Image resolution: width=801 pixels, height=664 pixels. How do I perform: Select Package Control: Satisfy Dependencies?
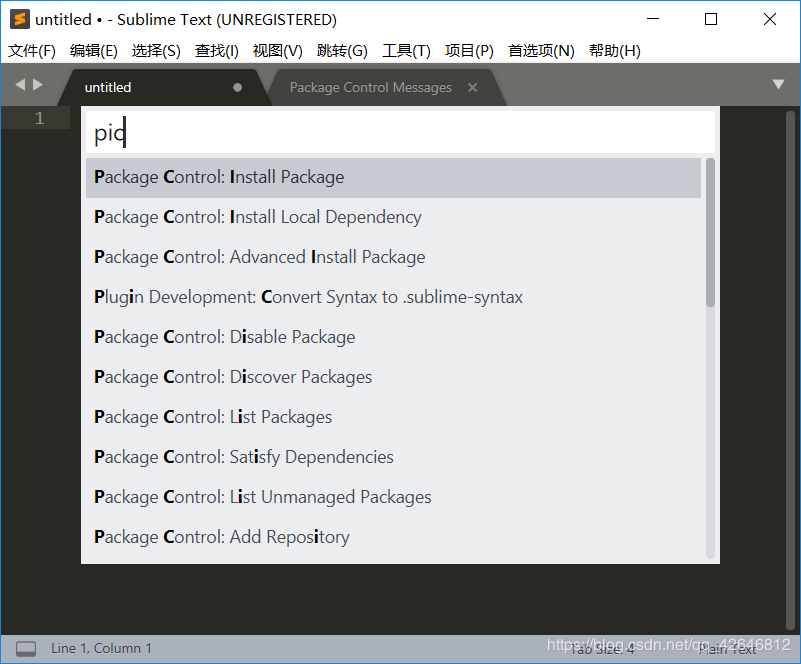pyautogui.click(x=393, y=457)
